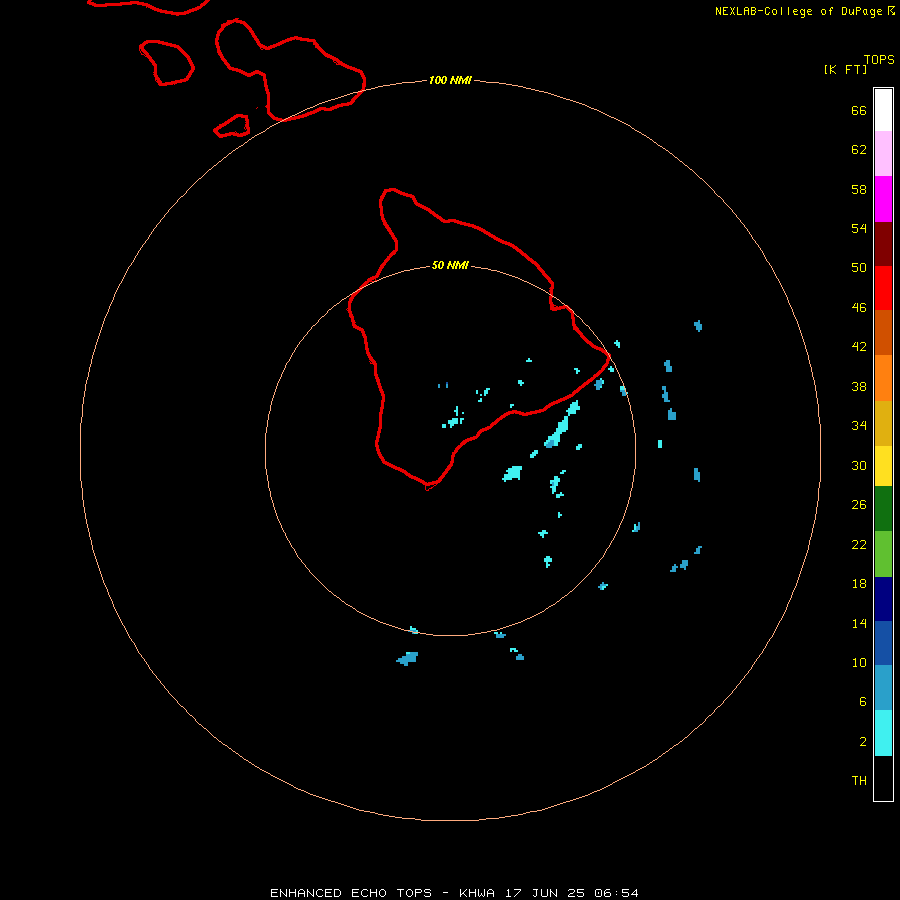Click the magenta legend swatch
900x900 pixels.
tap(883, 199)
